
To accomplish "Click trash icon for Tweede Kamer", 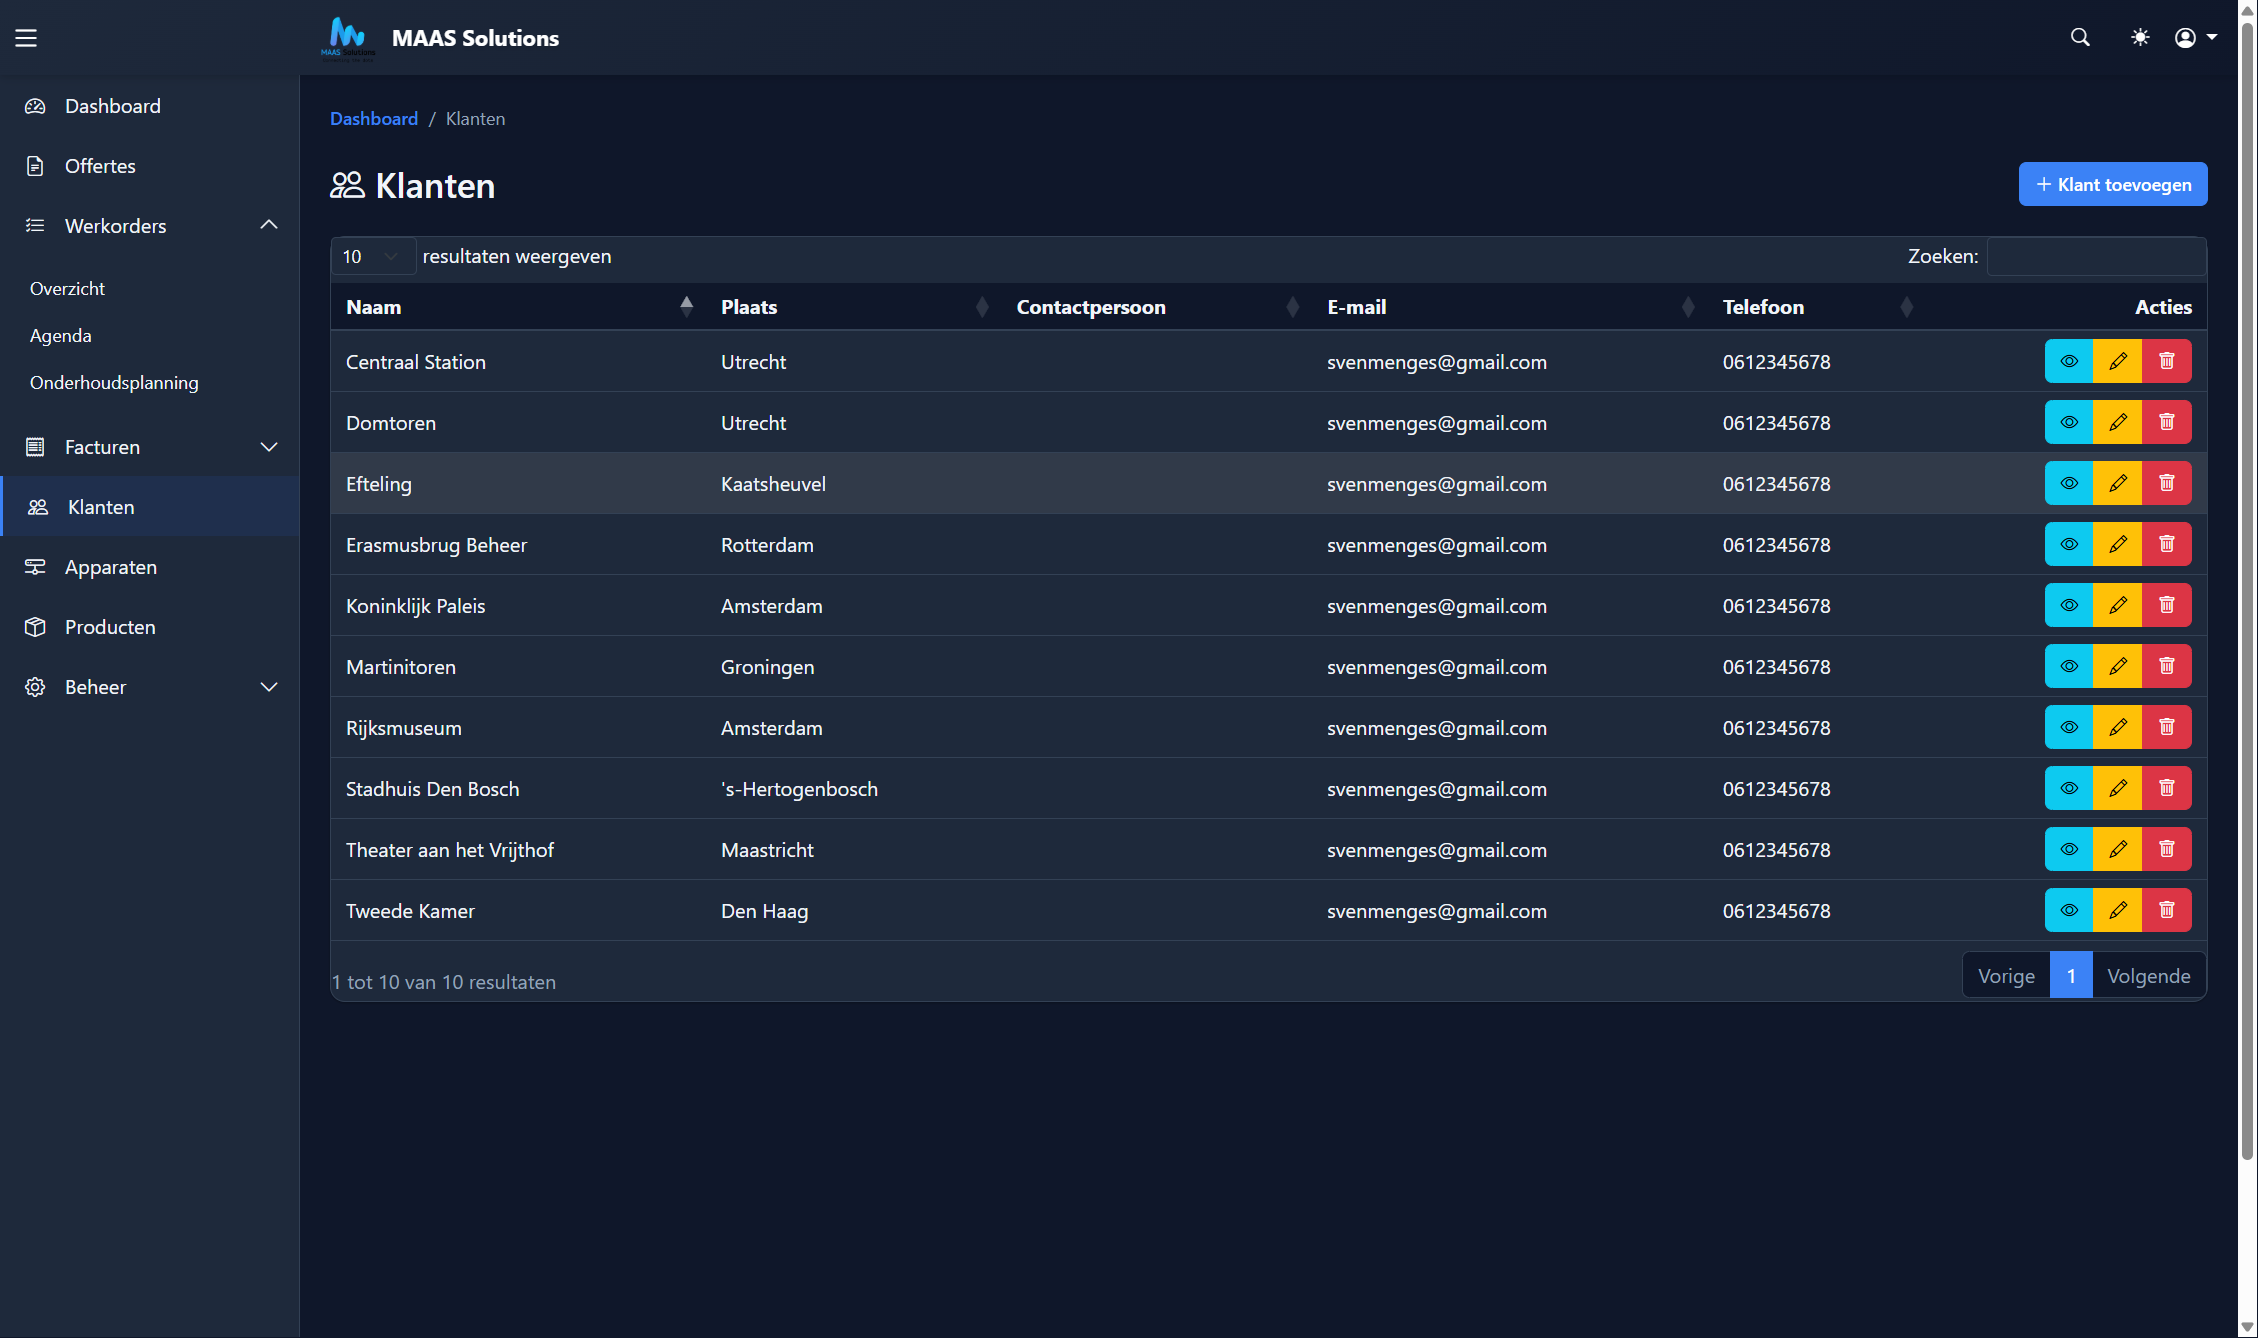I will 2166,911.
